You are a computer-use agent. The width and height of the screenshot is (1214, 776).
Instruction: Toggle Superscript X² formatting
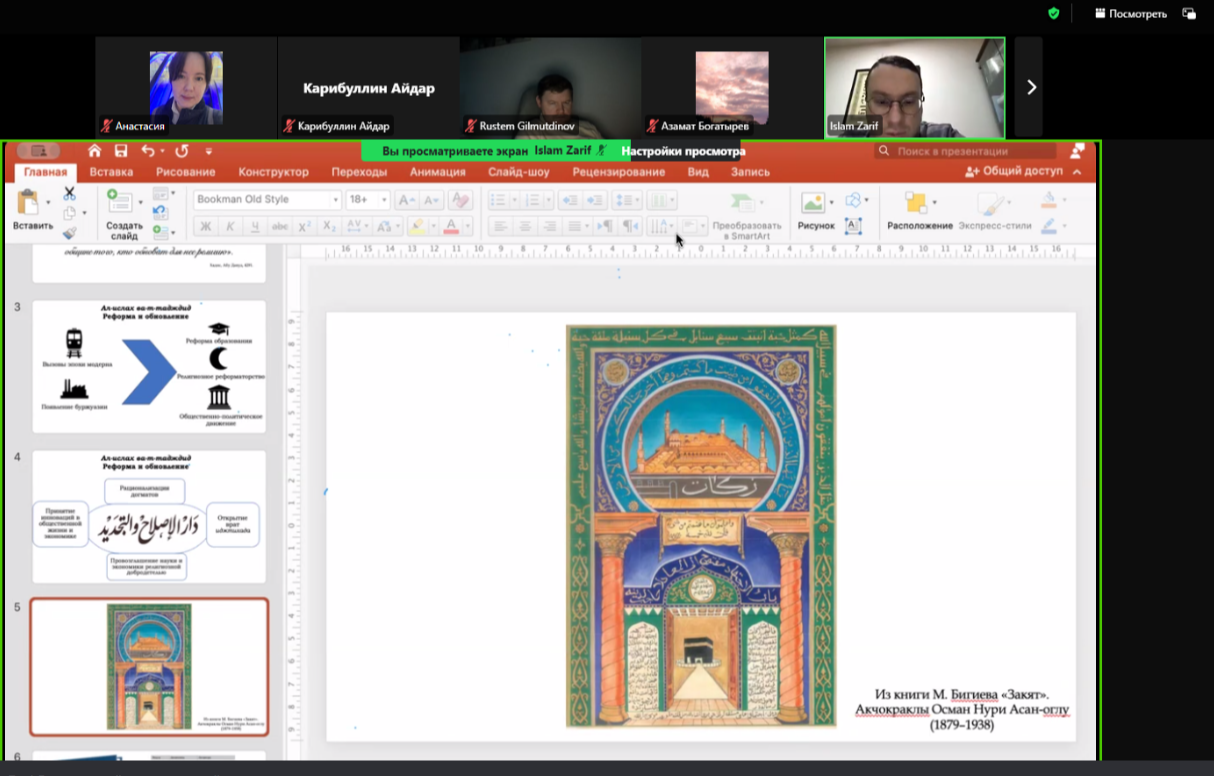305,227
